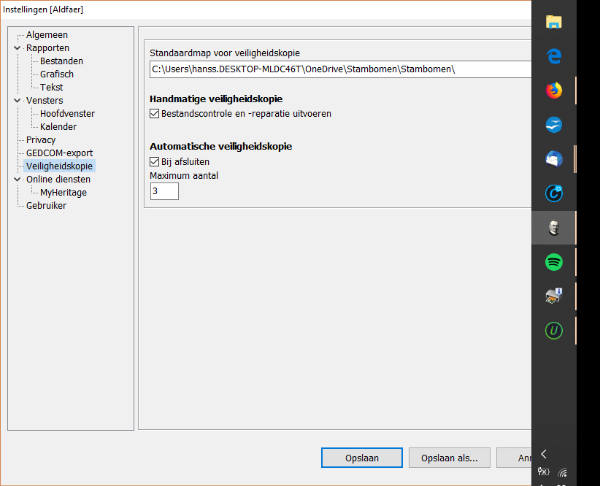Collapse the Online diensten tree node

pos(17,180)
